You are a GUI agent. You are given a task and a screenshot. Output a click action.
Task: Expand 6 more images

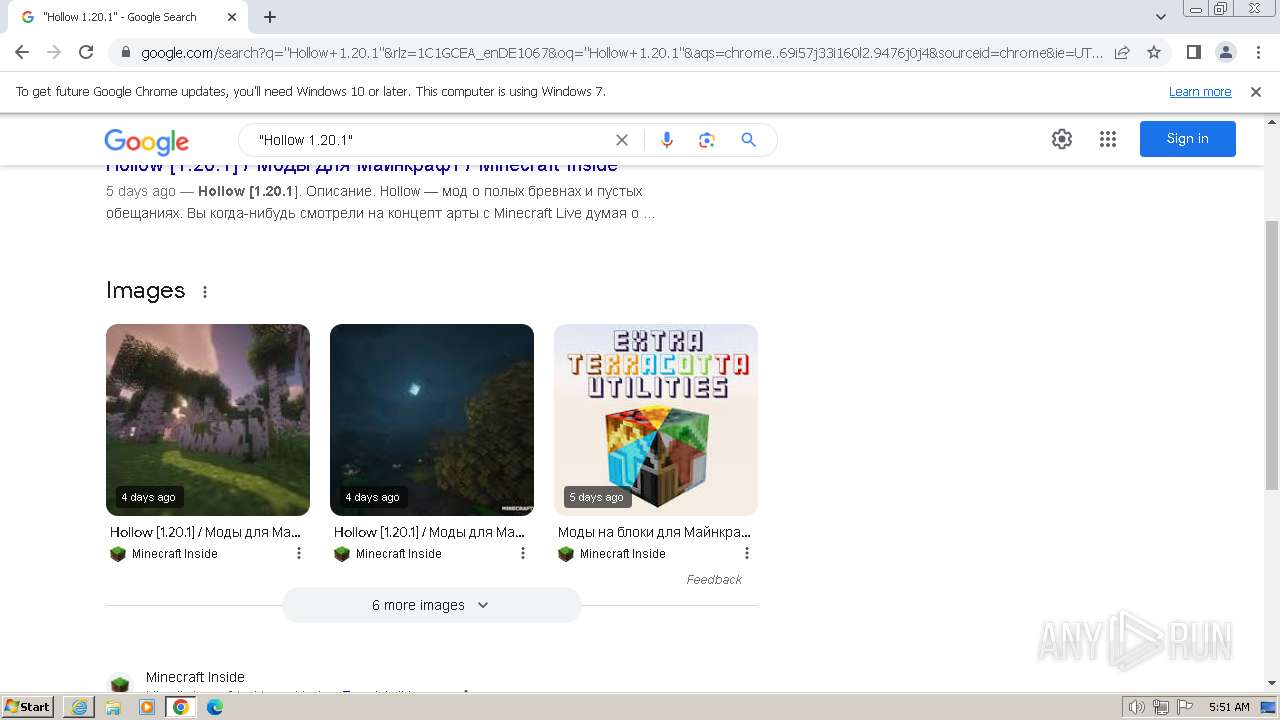(x=431, y=605)
